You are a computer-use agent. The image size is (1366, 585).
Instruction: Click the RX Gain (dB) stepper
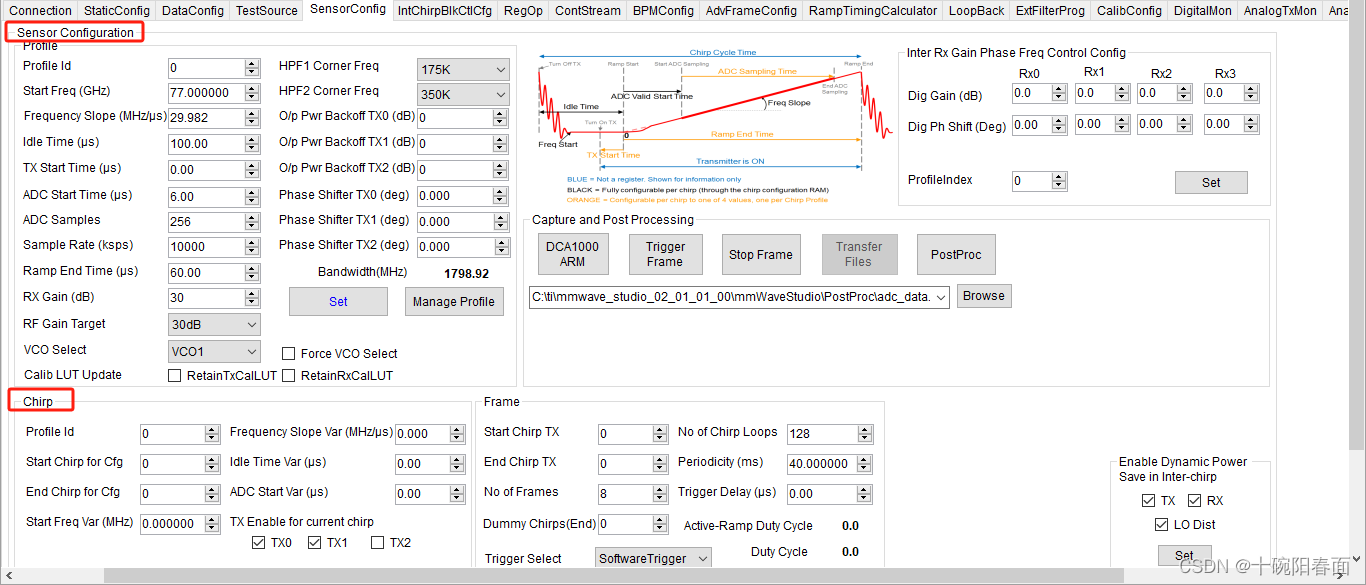coord(252,298)
